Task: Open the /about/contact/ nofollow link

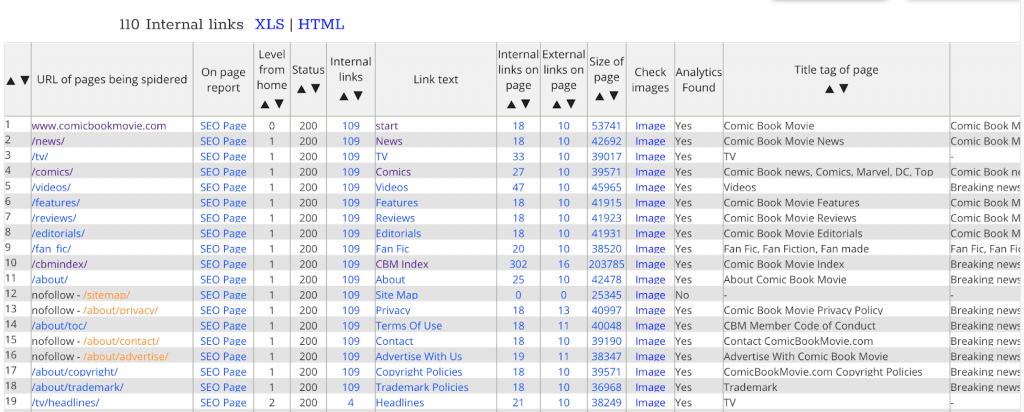Action: [x=121, y=341]
